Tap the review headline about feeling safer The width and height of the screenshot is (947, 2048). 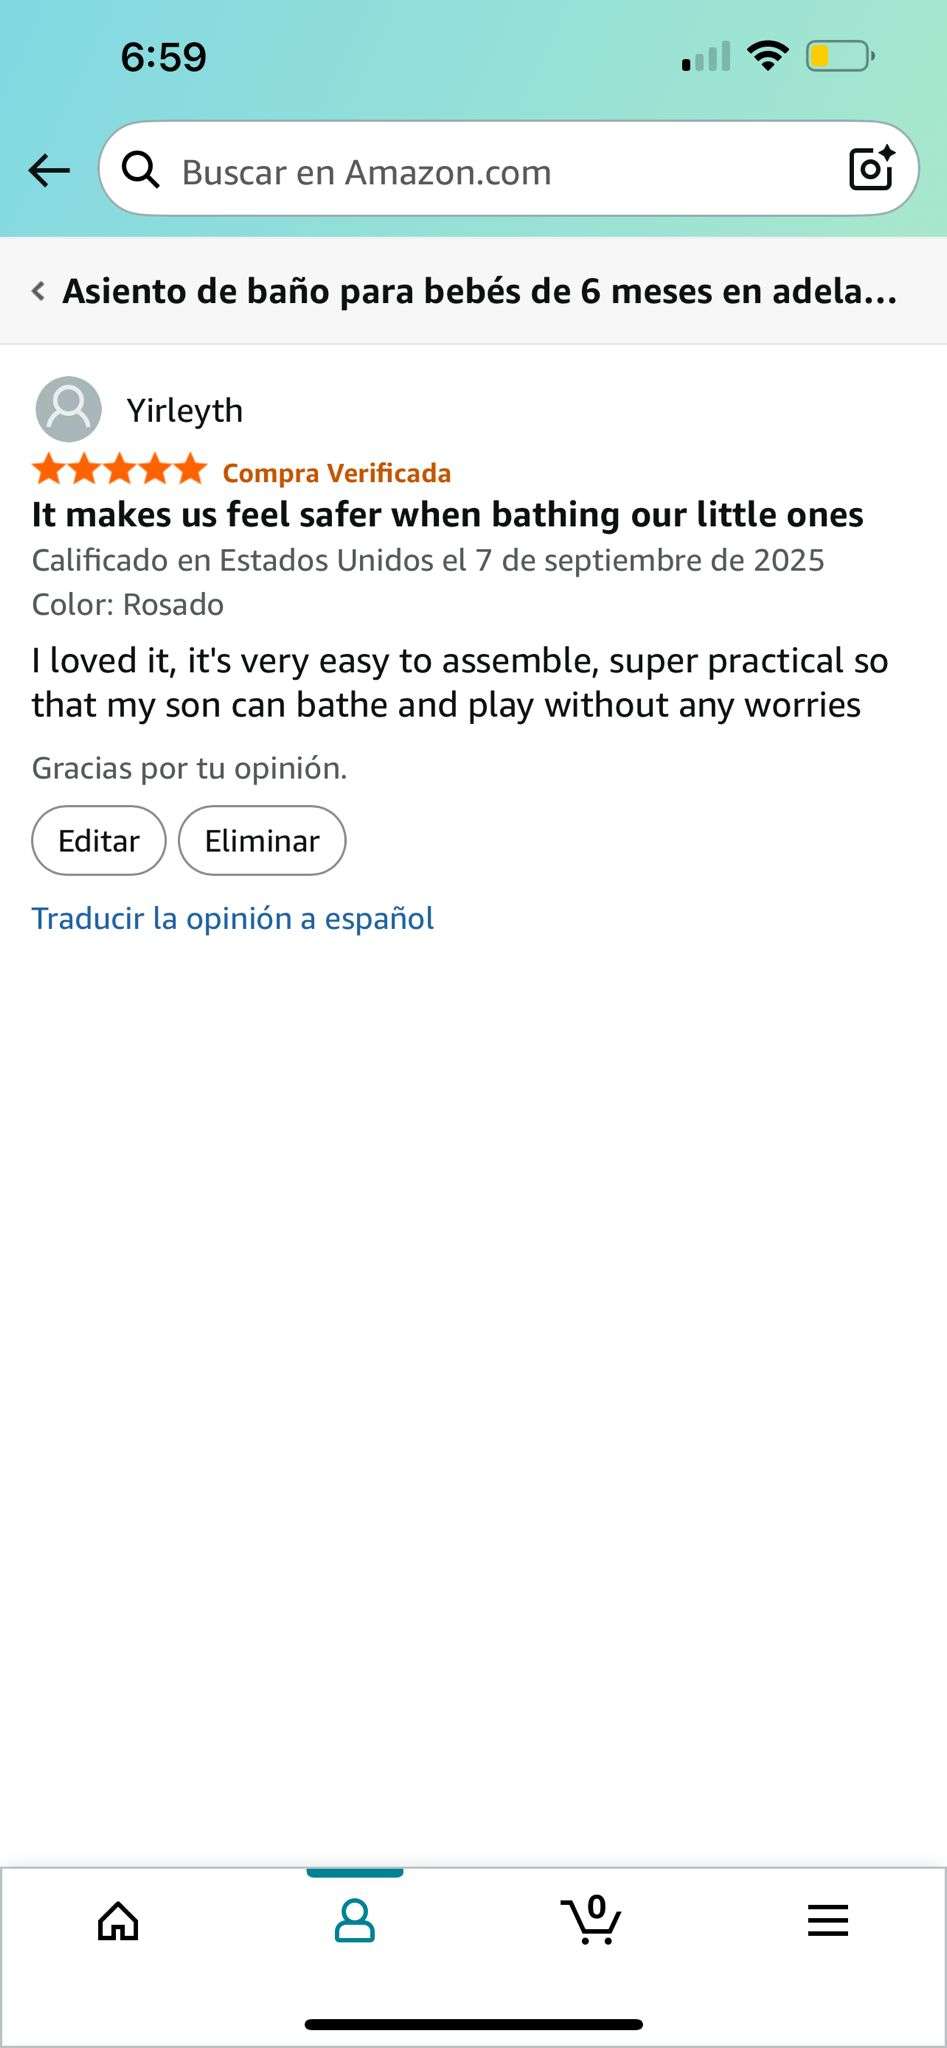[447, 514]
